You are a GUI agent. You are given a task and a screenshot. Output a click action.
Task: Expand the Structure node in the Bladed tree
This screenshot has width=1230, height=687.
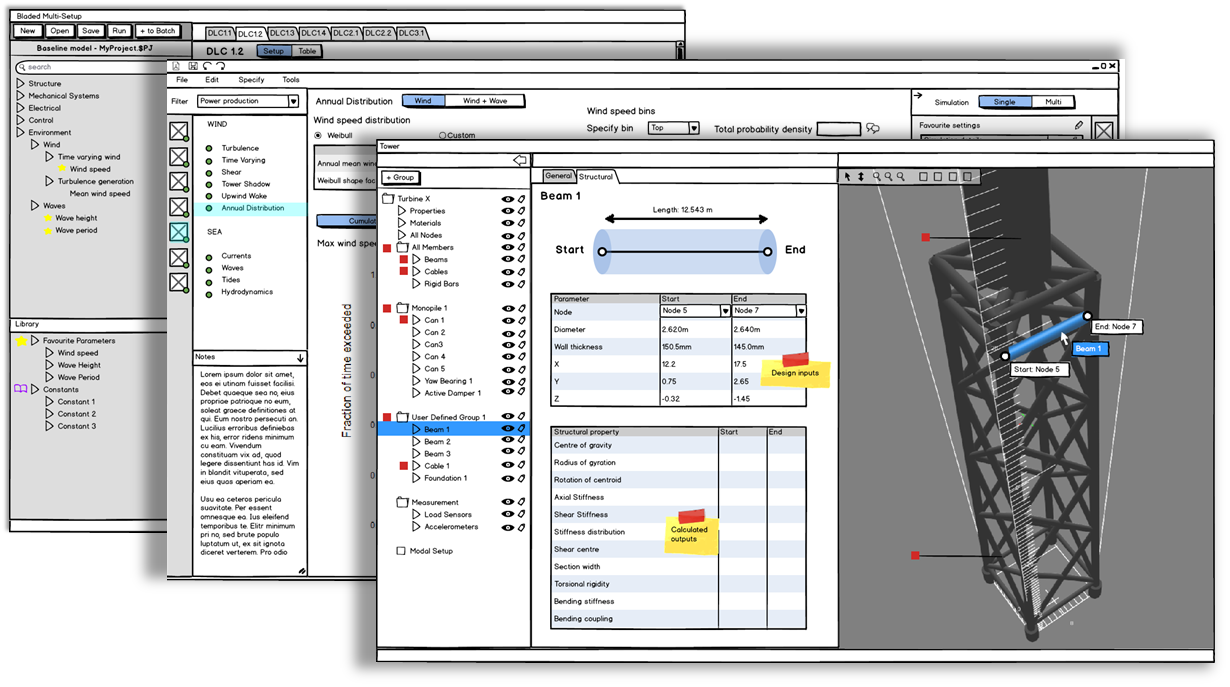tap(21, 84)
